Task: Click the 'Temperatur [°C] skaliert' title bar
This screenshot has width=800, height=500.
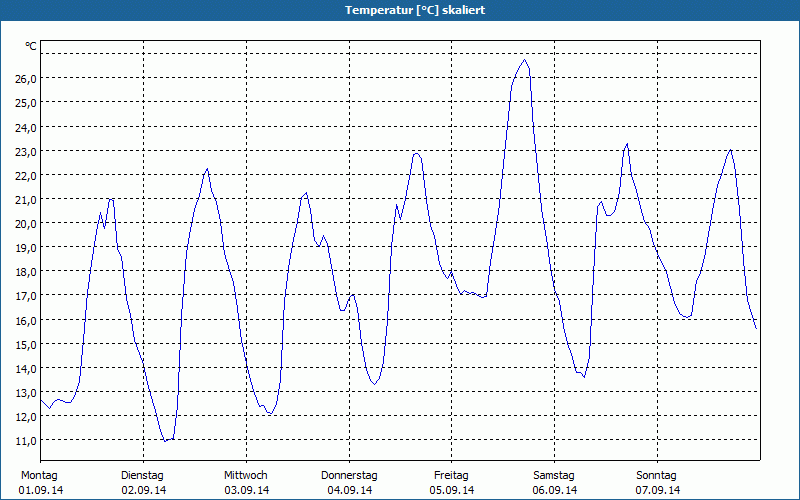Action: 400,10
